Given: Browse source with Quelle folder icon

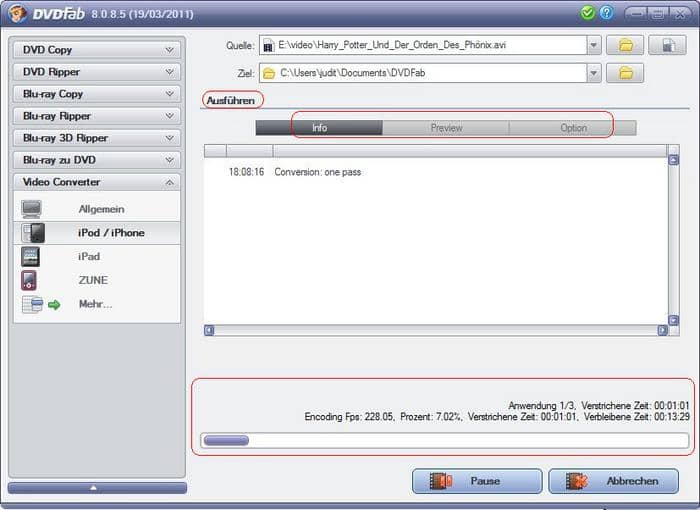Looking at the screenshot, I should click(625, 45).
